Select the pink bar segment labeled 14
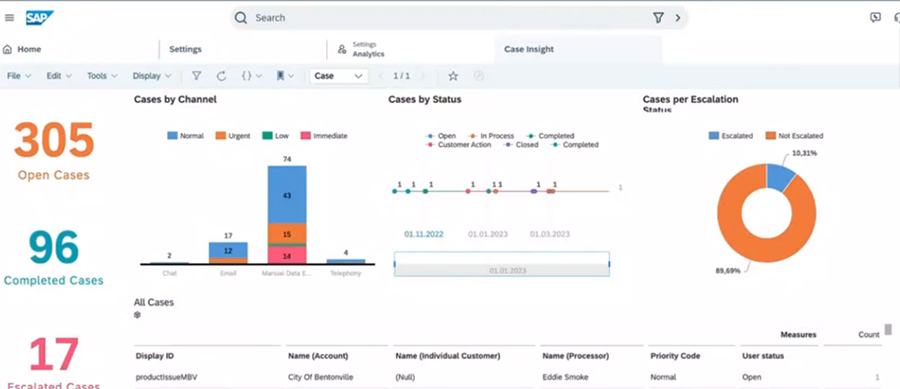The image size is (900, 389). tap(287, 255)
